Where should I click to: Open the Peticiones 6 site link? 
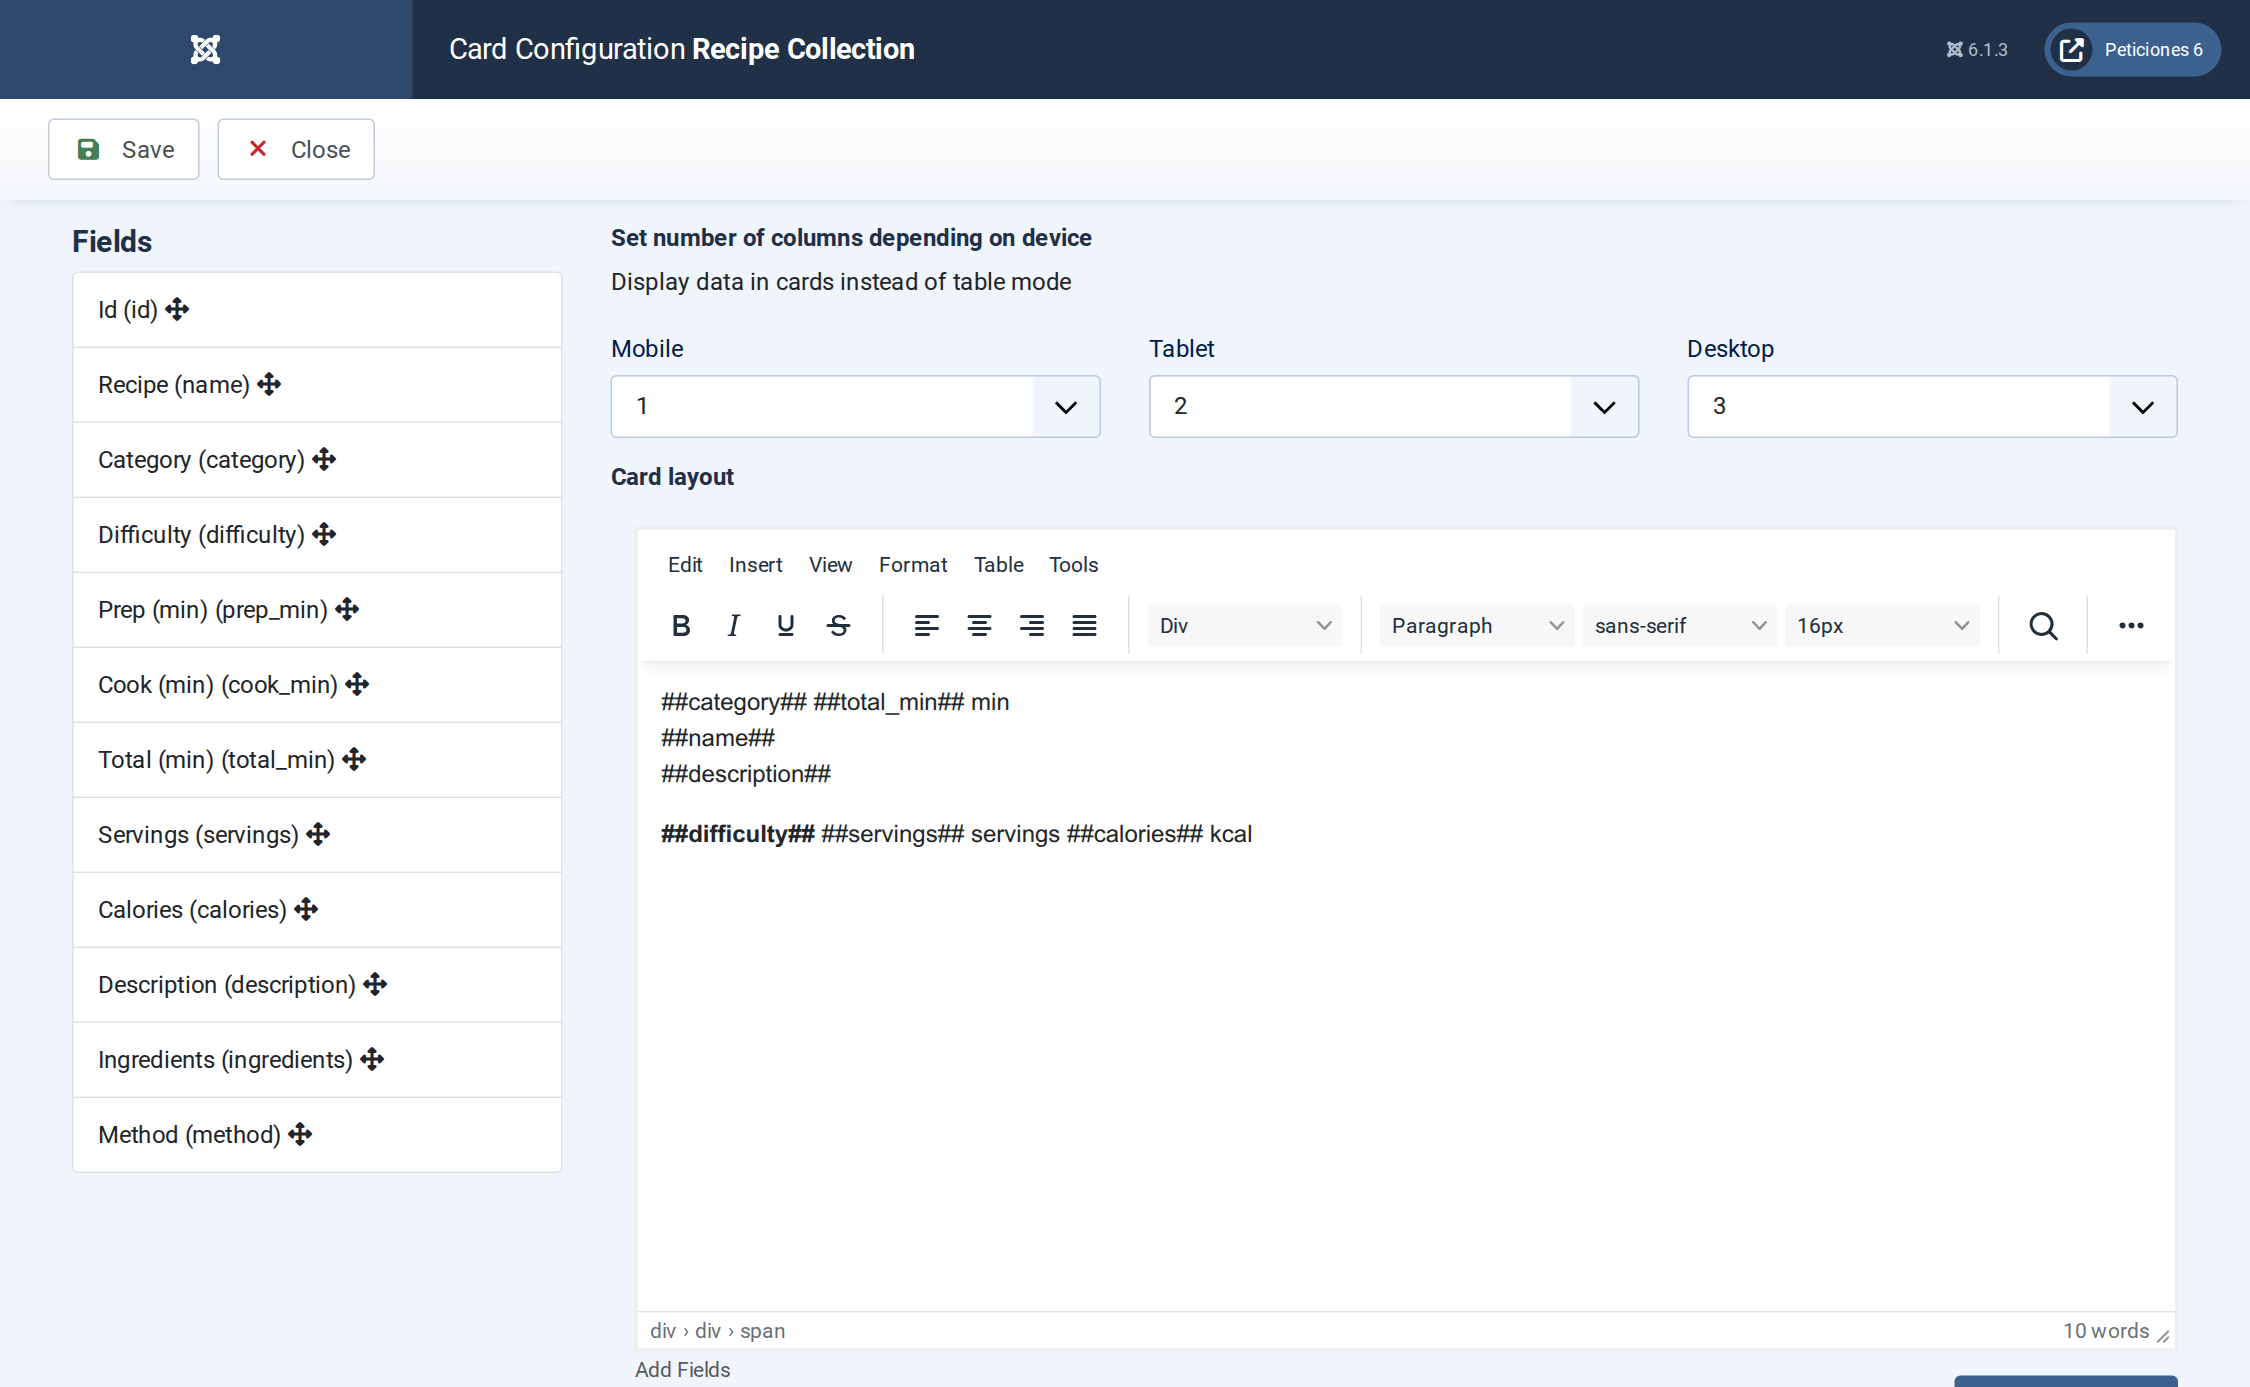(2132, 49)
